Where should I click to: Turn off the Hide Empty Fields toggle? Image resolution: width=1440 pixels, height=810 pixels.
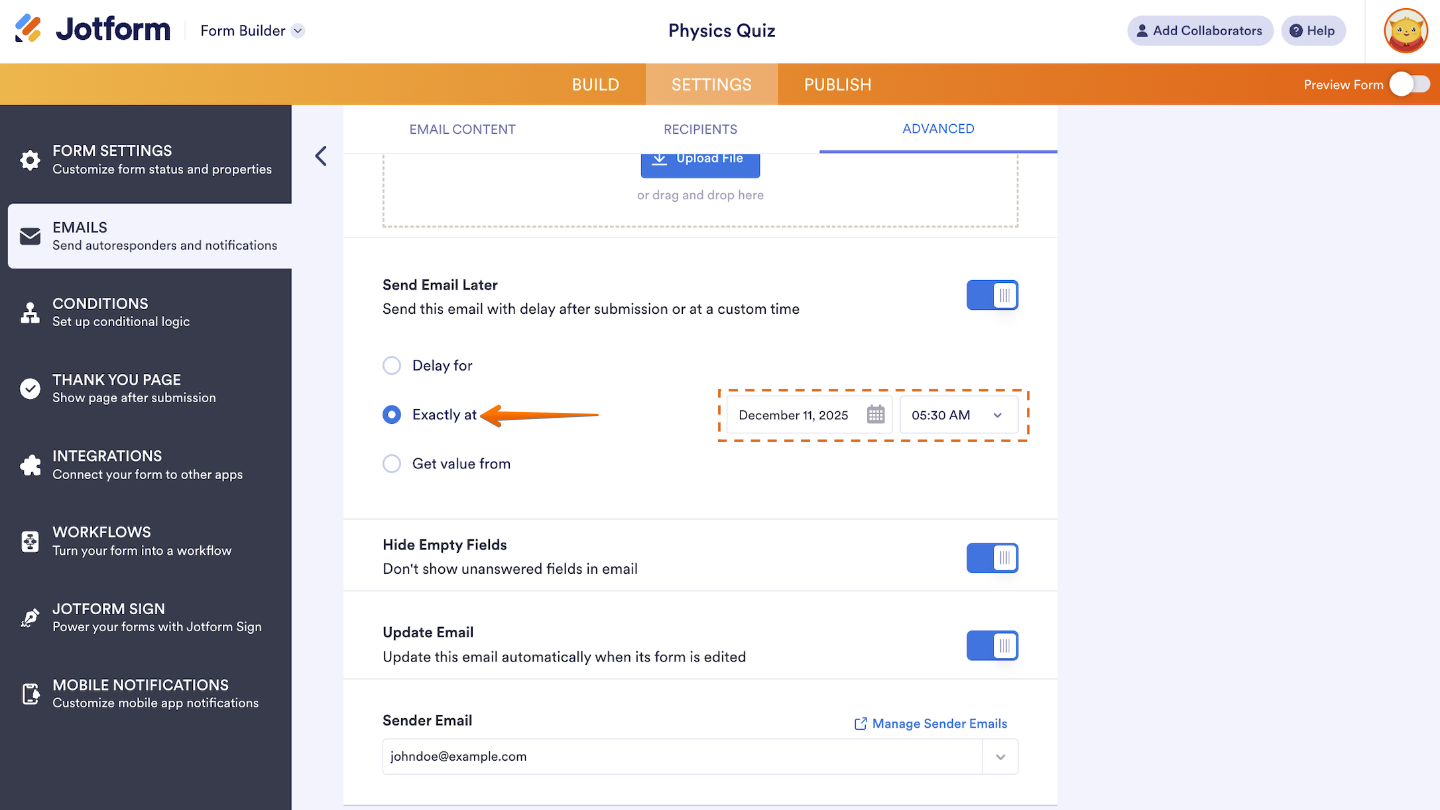992,558
